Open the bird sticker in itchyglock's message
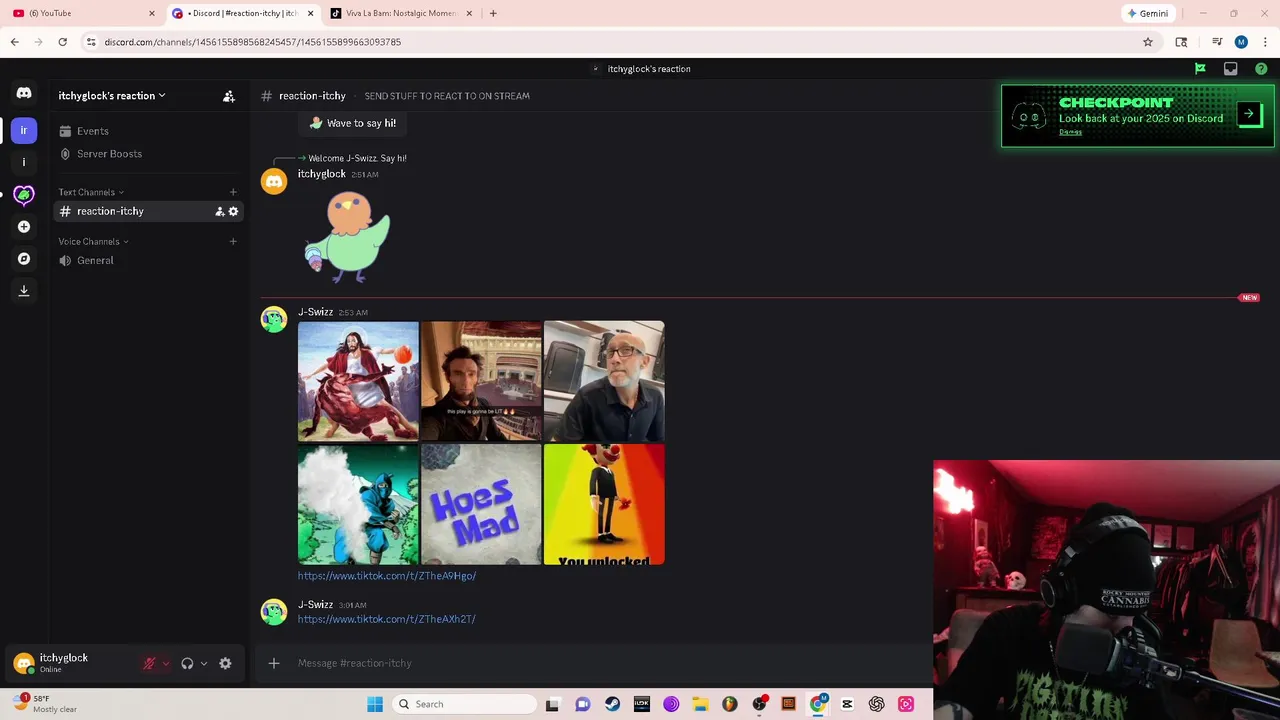The image size is (1280, 720). click(x=346, y=238)
